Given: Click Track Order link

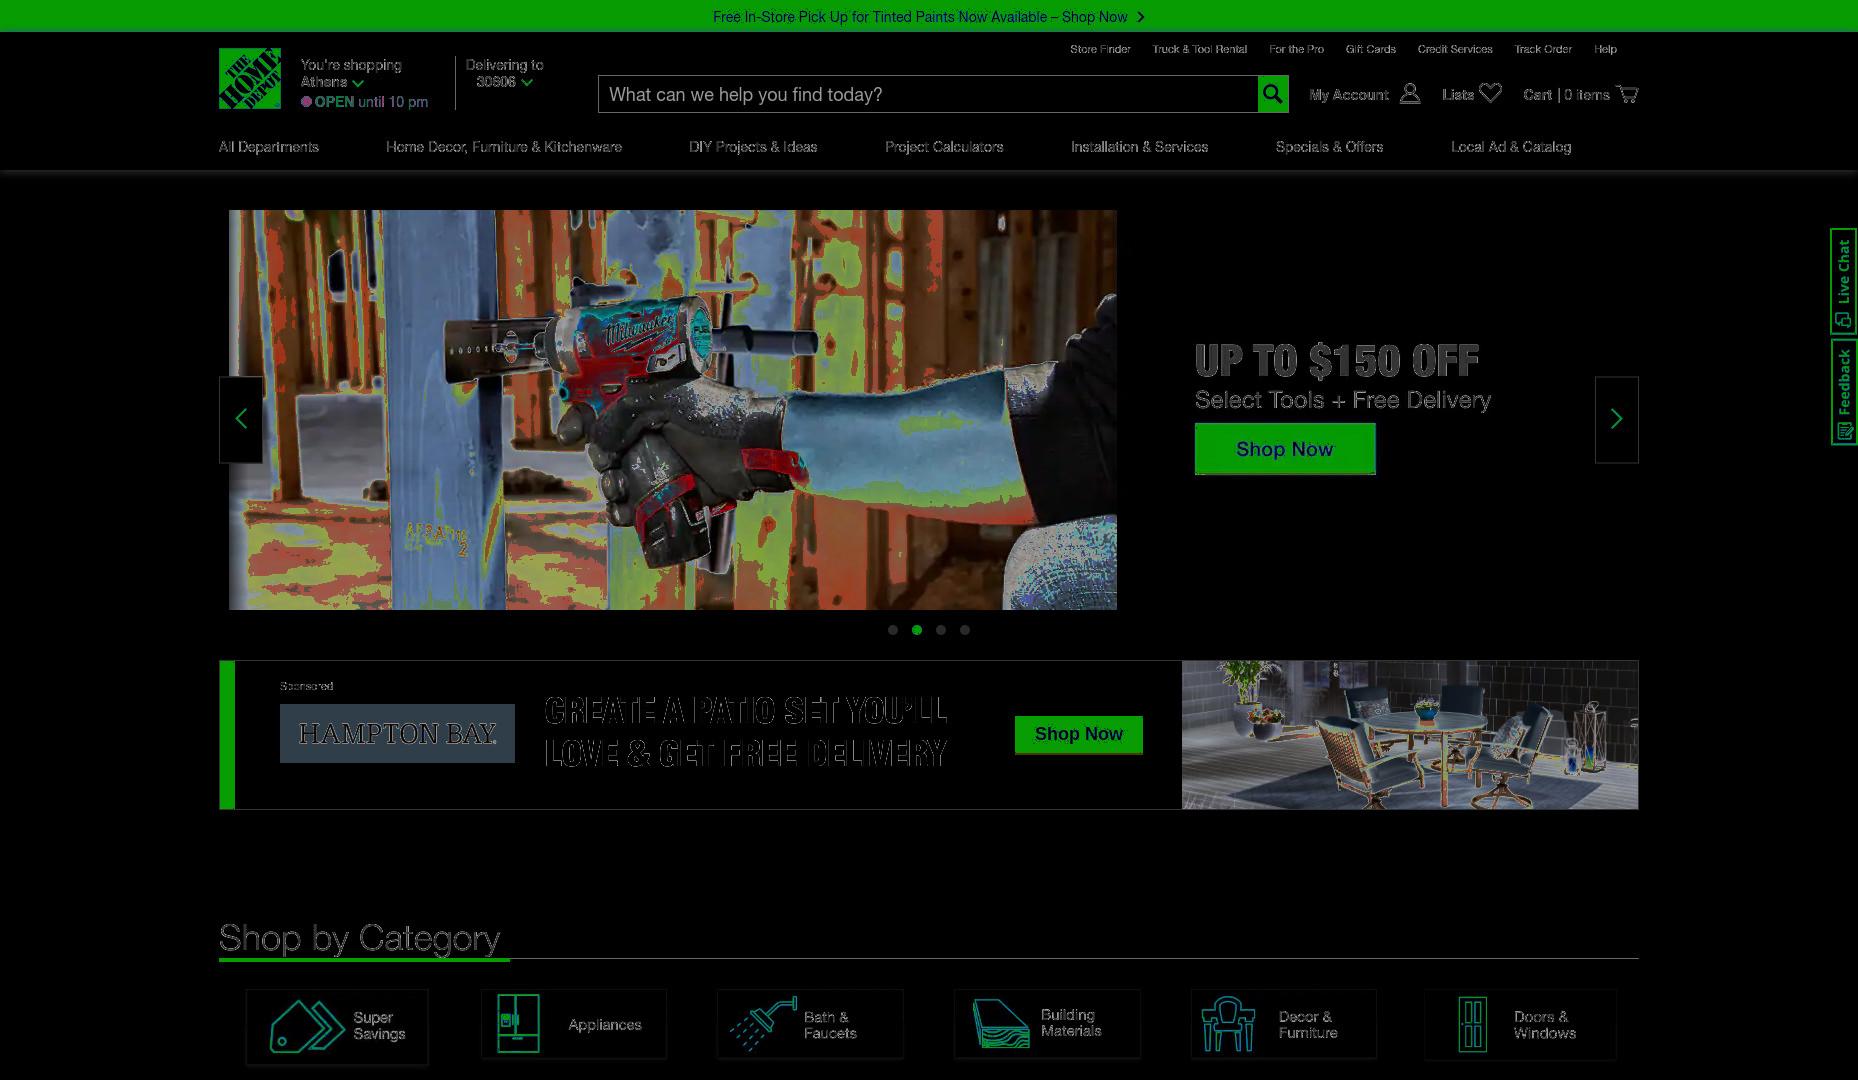Looking at the screenshot, I should [1543, 49].
